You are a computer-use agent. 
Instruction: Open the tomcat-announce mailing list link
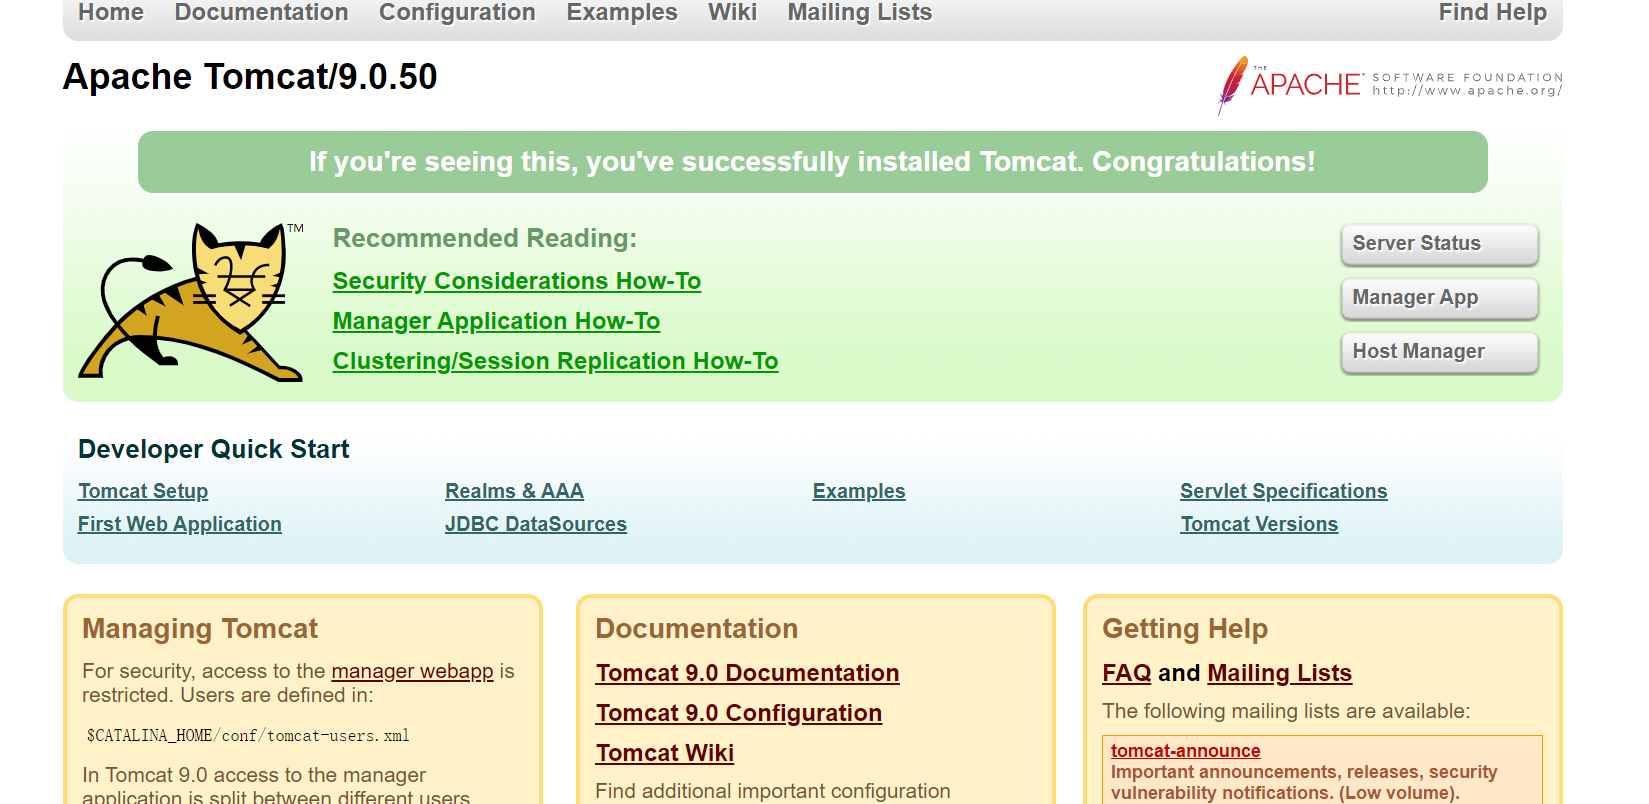pyautogui.click(x=1185, y=751)
